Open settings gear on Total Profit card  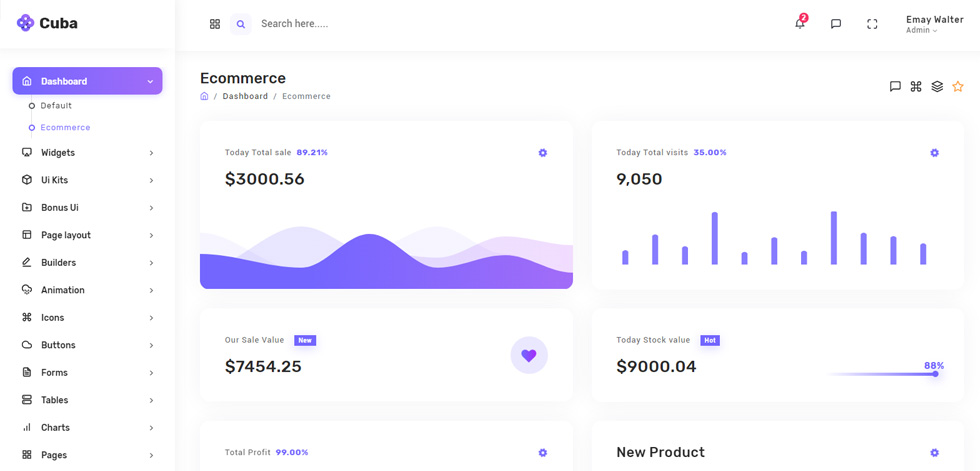542,452
